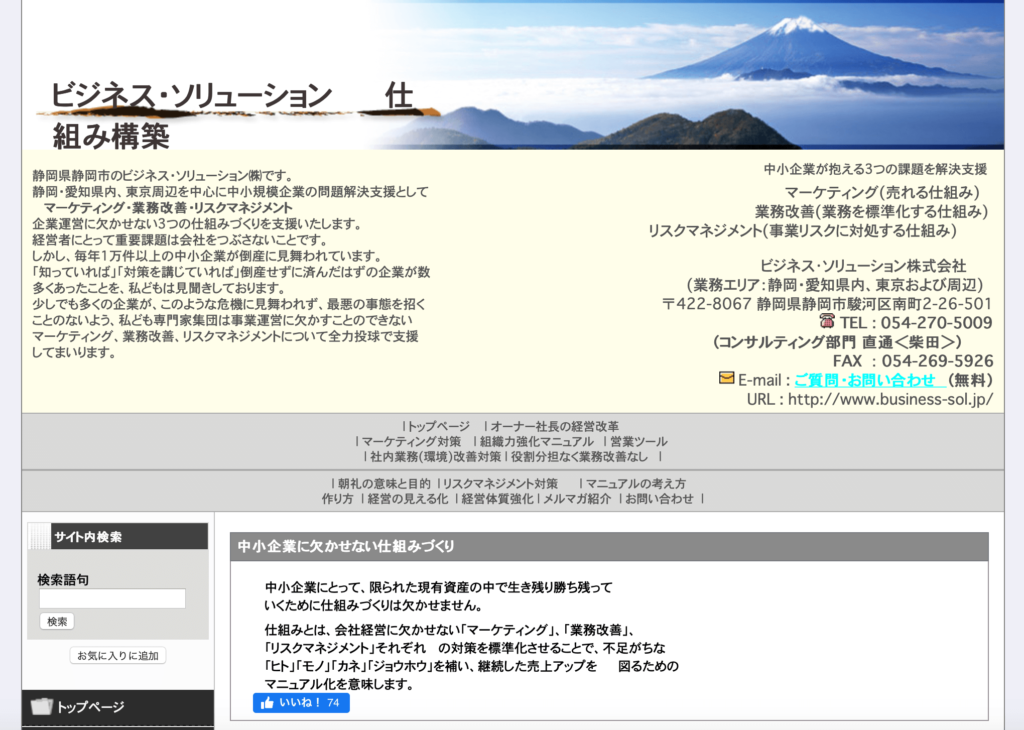Open 経営体質強化 link
The width and height of the screenshot is (1024, 730).
click(497, 499)
